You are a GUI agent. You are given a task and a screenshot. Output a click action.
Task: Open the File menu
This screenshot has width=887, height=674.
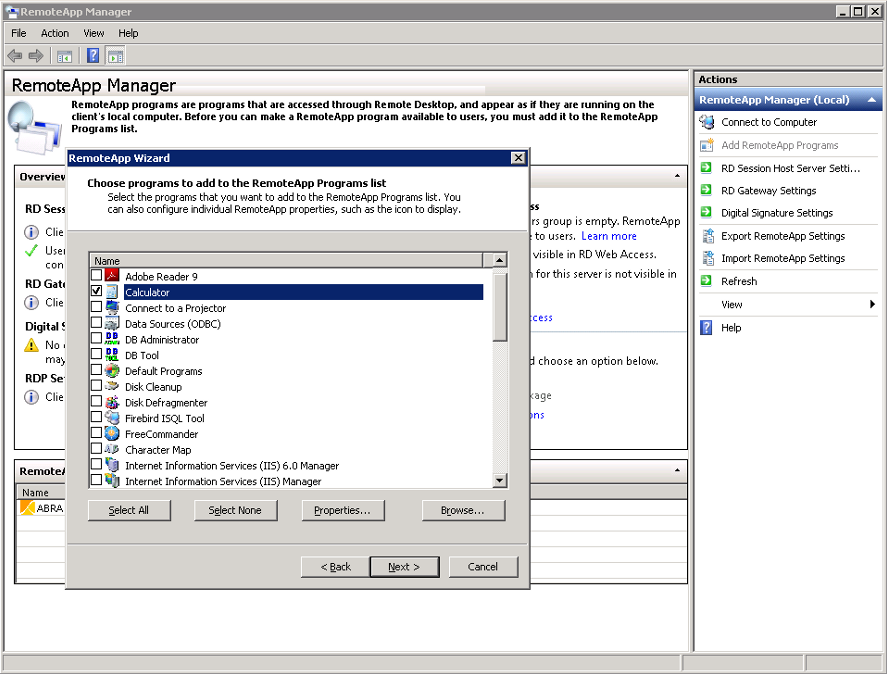pyautogui.click(x=19, y=33)
